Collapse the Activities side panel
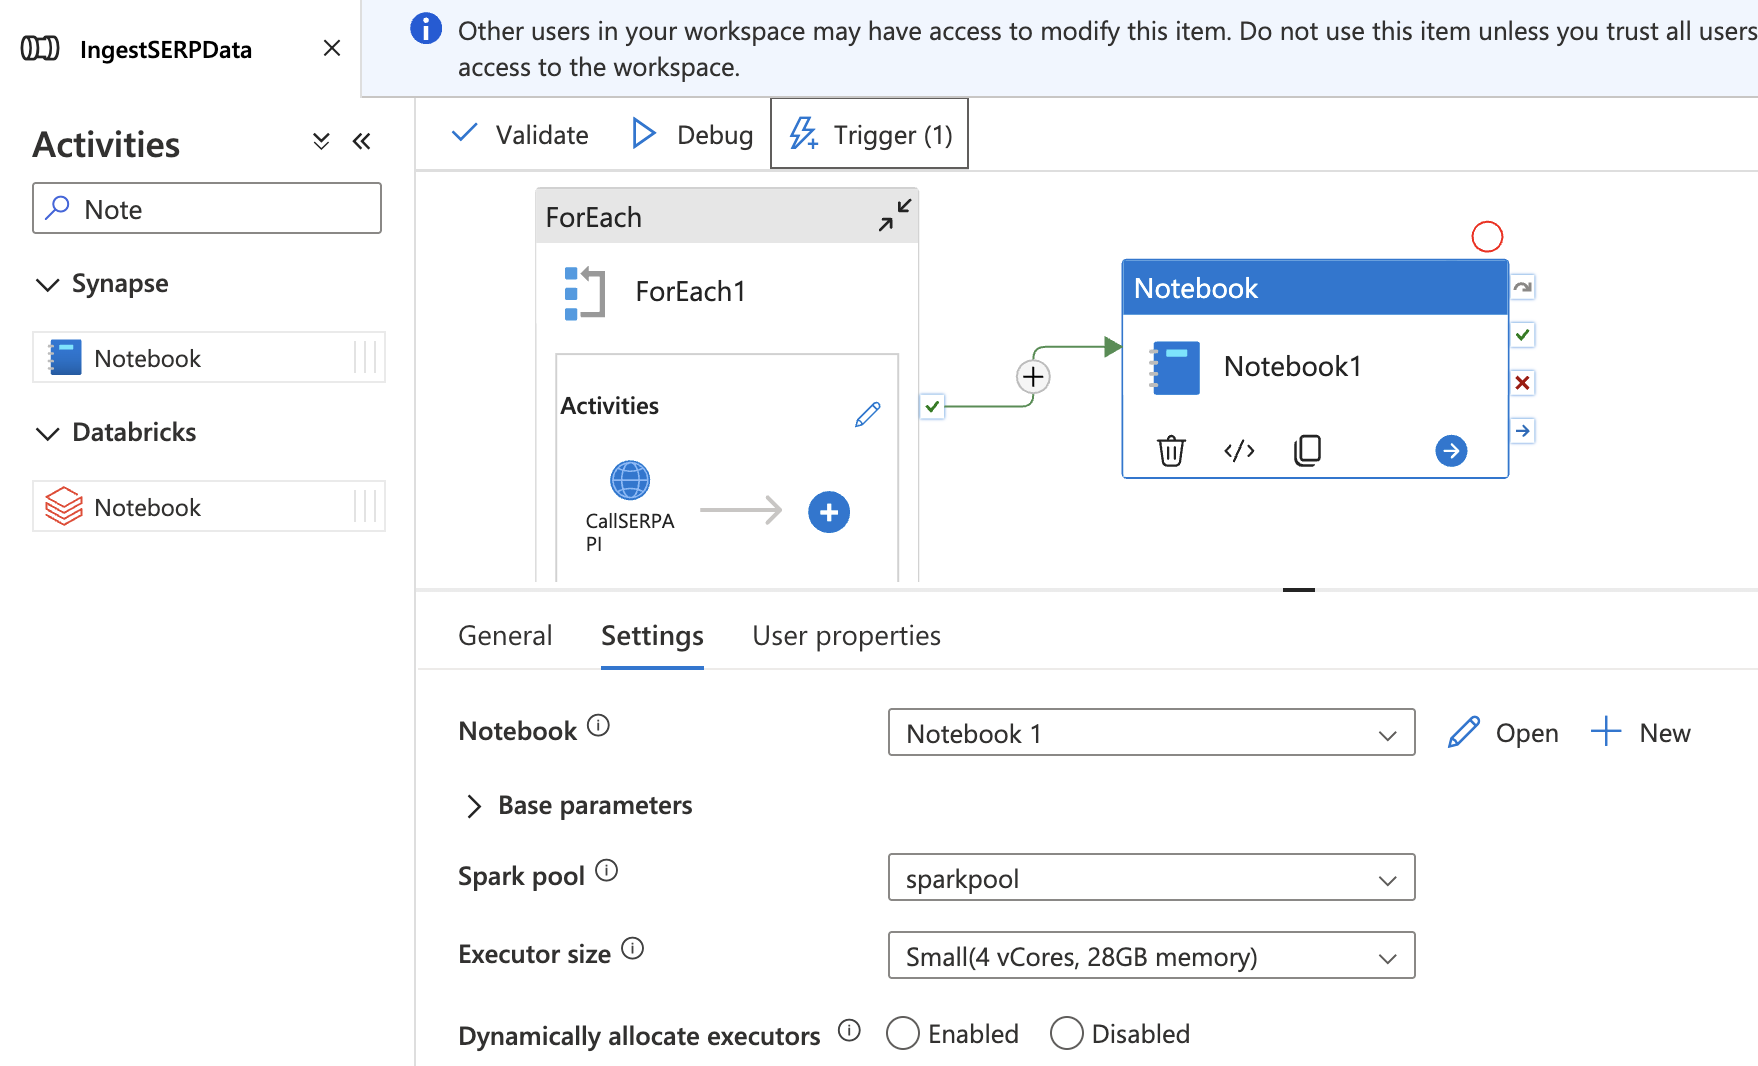 tap(362, 142)
